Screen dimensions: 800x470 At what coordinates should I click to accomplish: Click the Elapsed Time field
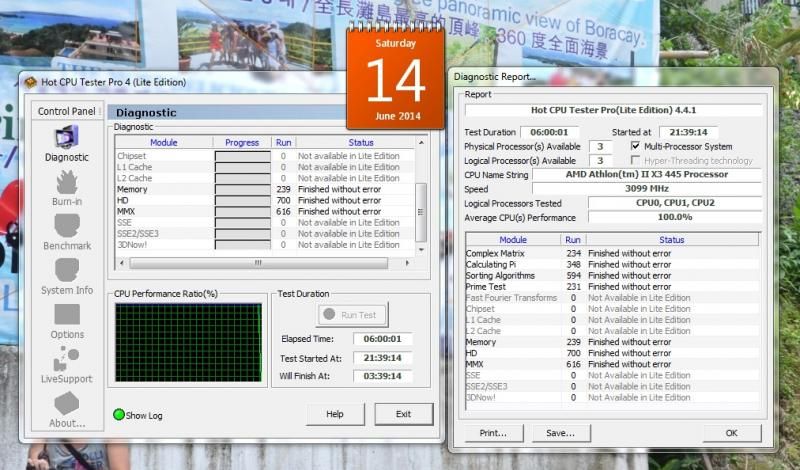click(x=382, y=339)
